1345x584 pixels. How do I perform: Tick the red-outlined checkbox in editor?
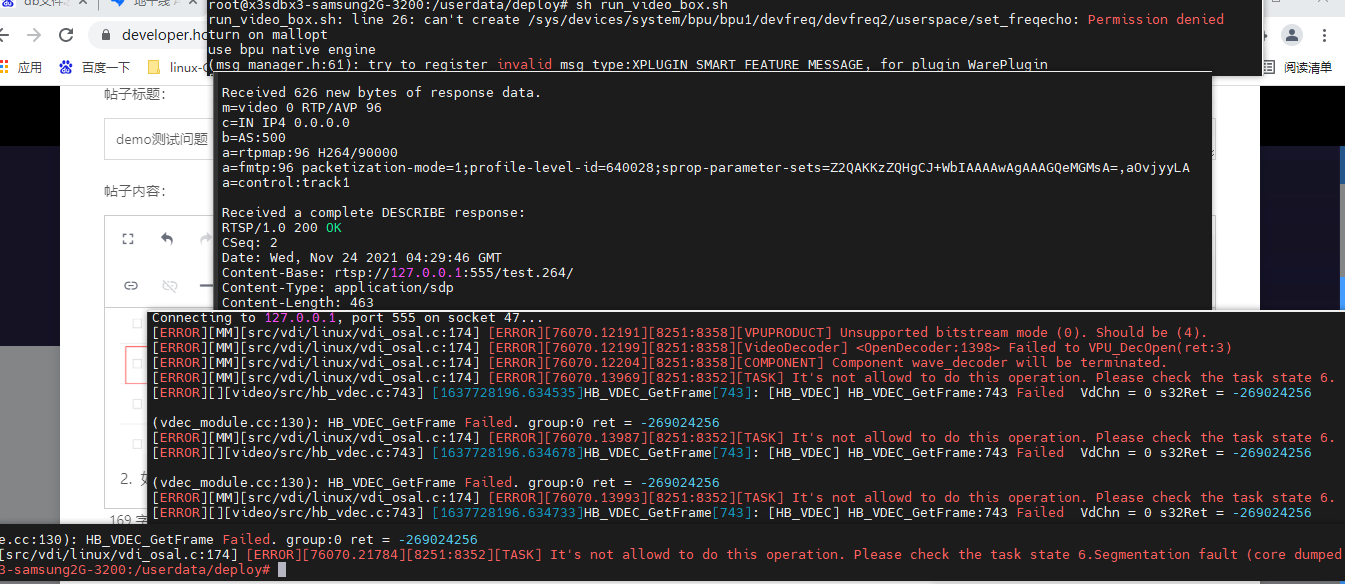136,364
